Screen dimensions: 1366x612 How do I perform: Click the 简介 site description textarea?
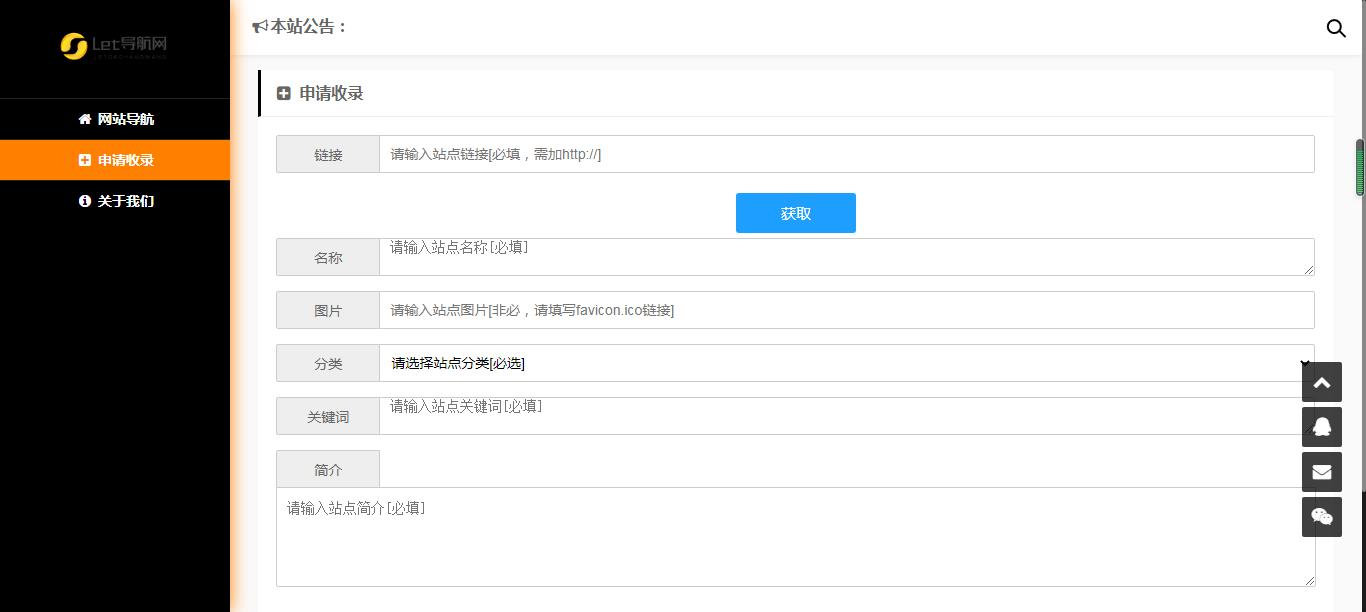[795, 537]
